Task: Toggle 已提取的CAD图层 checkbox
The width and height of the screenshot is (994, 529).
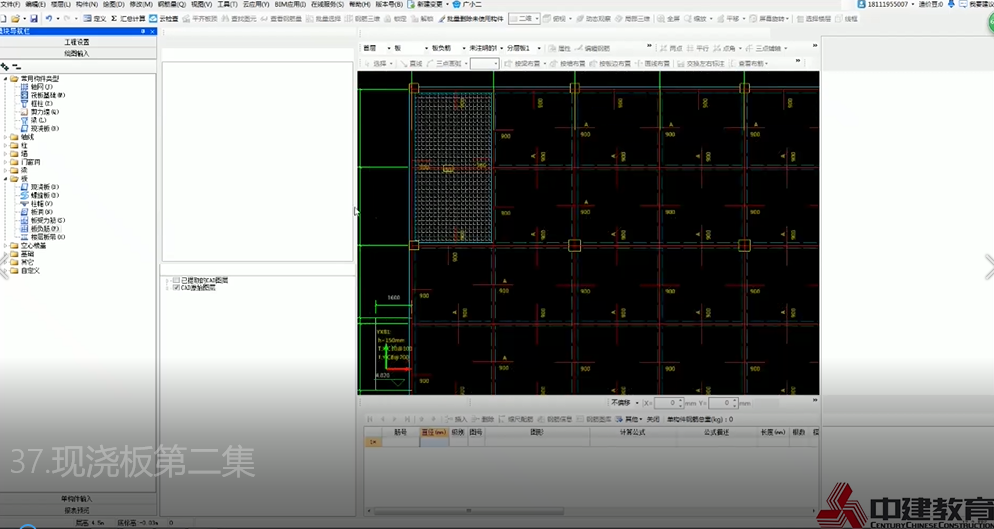Action: (177, 280)
